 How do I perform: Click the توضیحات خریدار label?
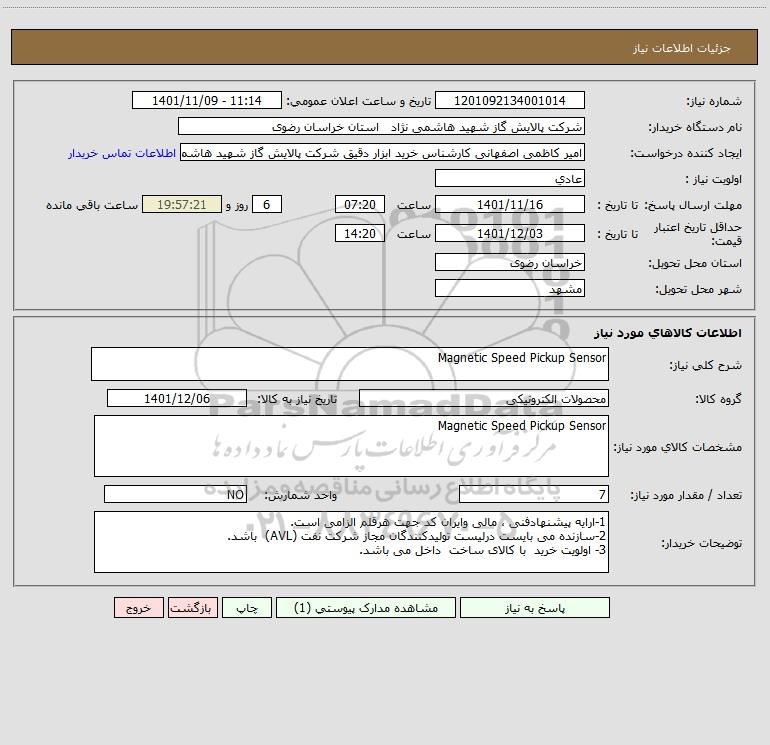point(702,544)
